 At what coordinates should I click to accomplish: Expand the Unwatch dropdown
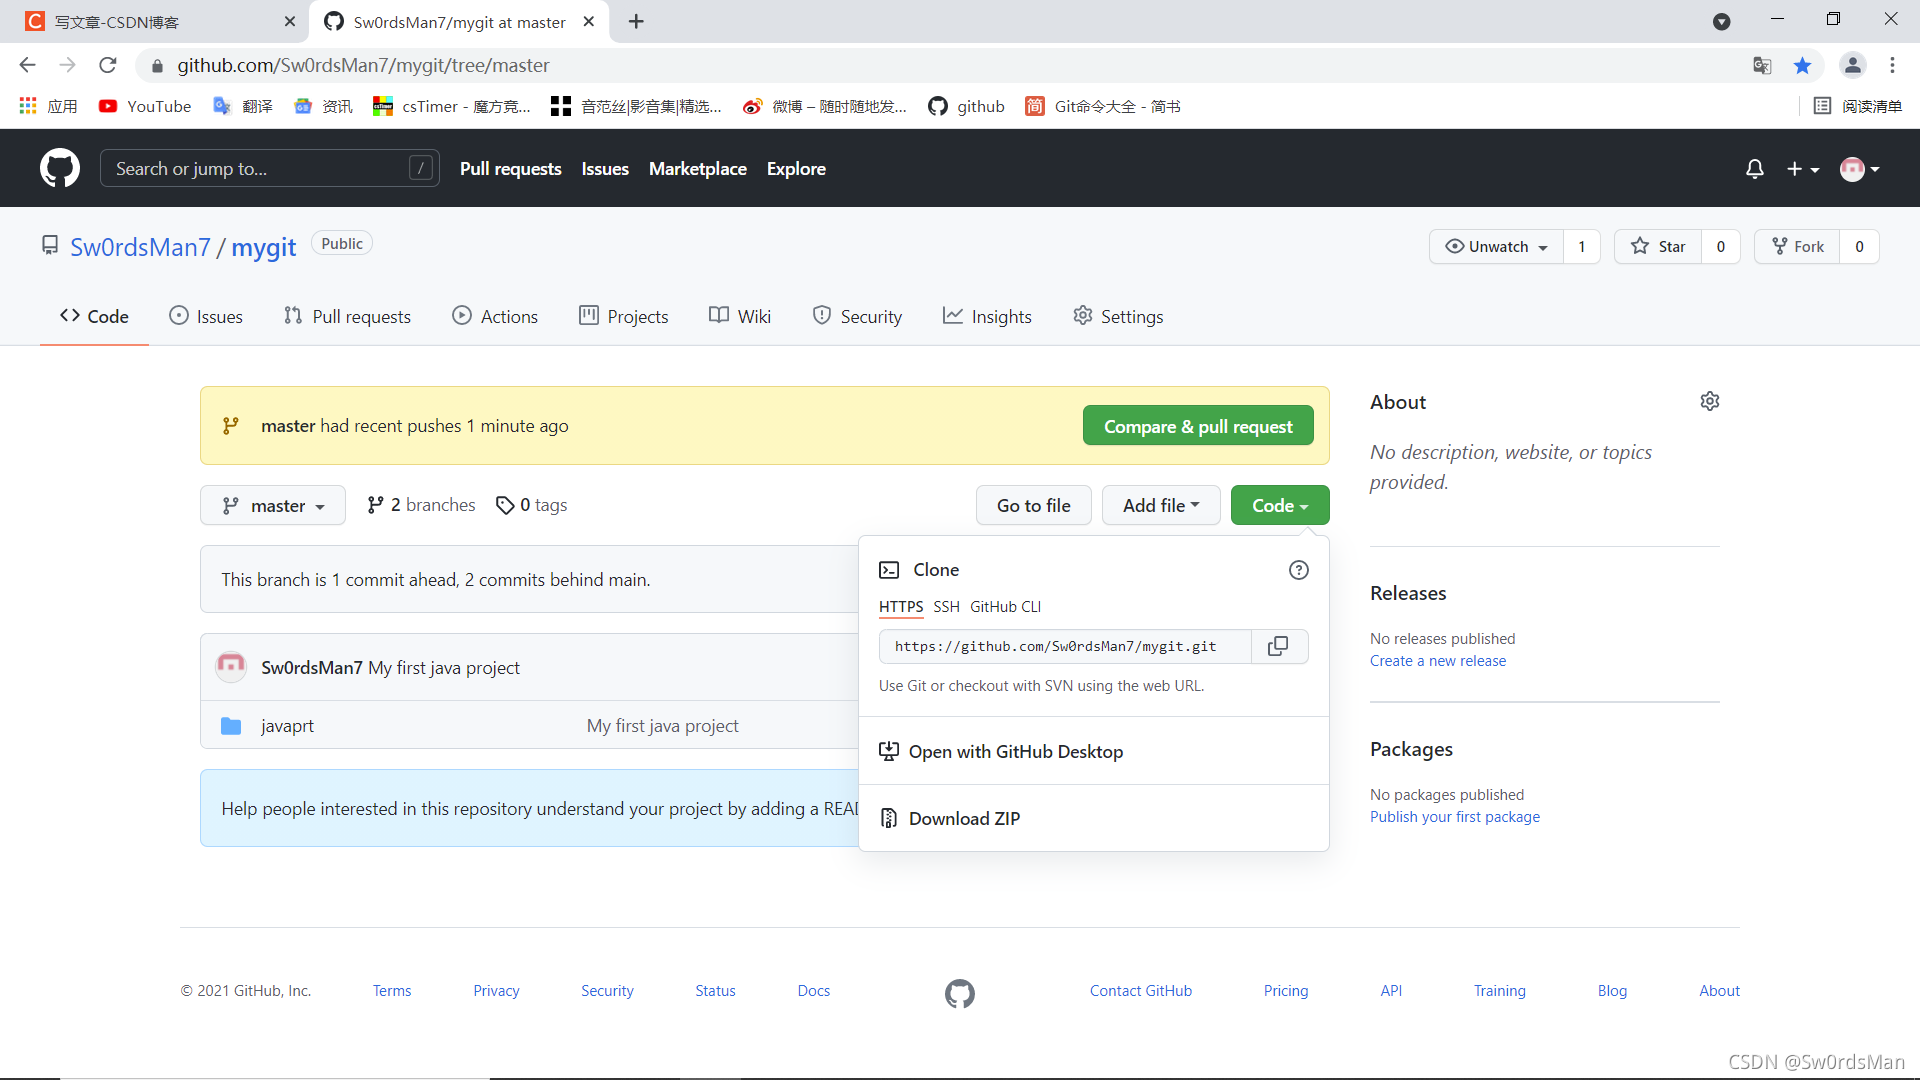click(1497, 246)
